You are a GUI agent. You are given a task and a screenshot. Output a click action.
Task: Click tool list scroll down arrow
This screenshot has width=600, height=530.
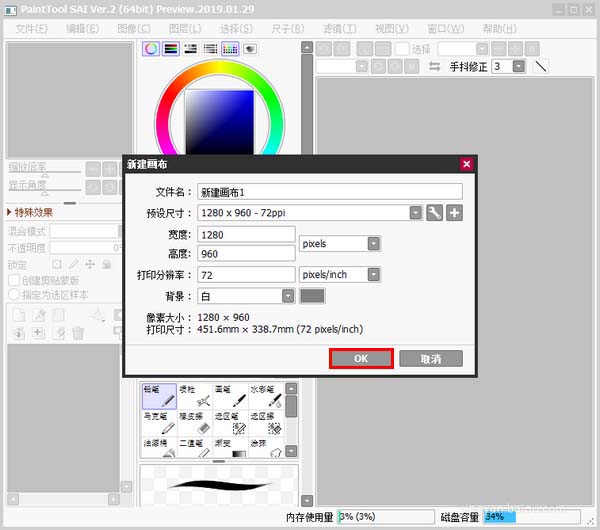(292, 451)
